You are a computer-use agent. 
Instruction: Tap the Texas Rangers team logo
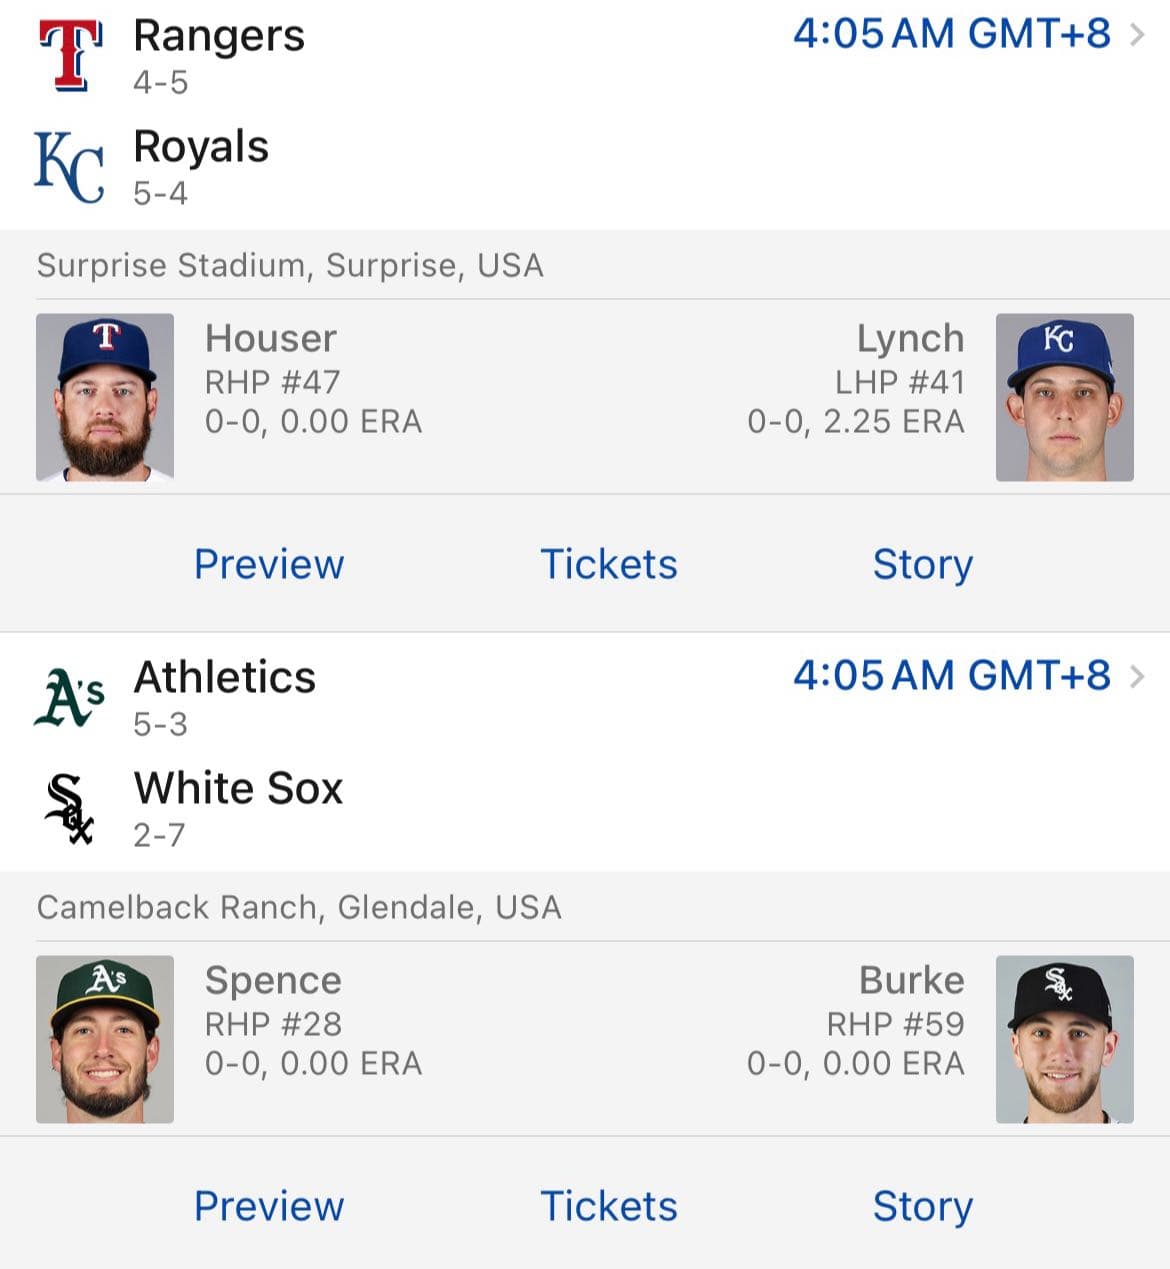pos(70,55)
